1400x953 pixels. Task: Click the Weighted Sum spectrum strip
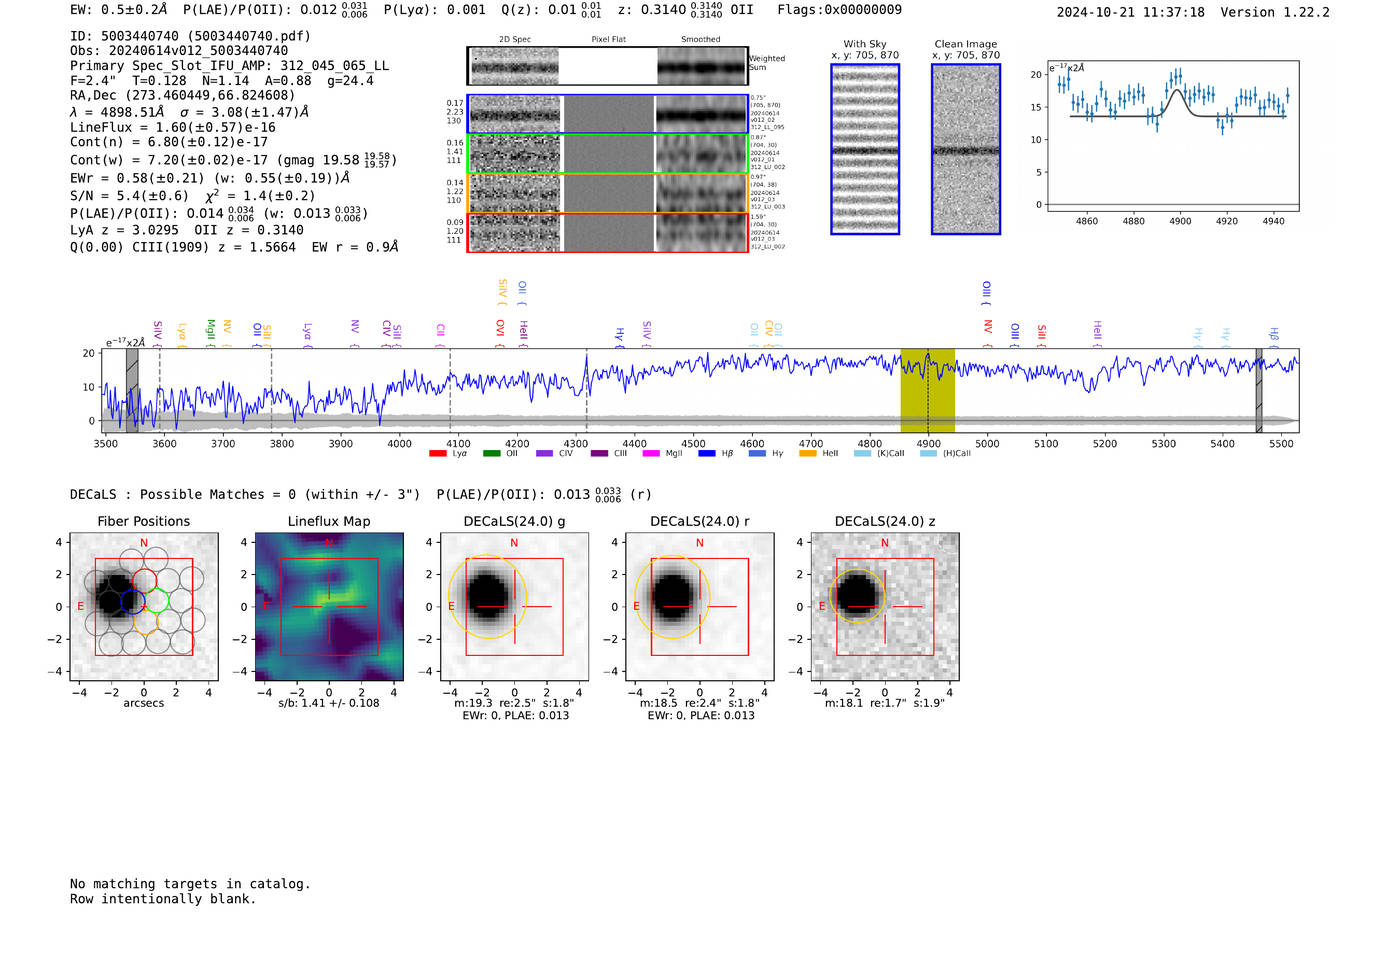tap(608, 66)
